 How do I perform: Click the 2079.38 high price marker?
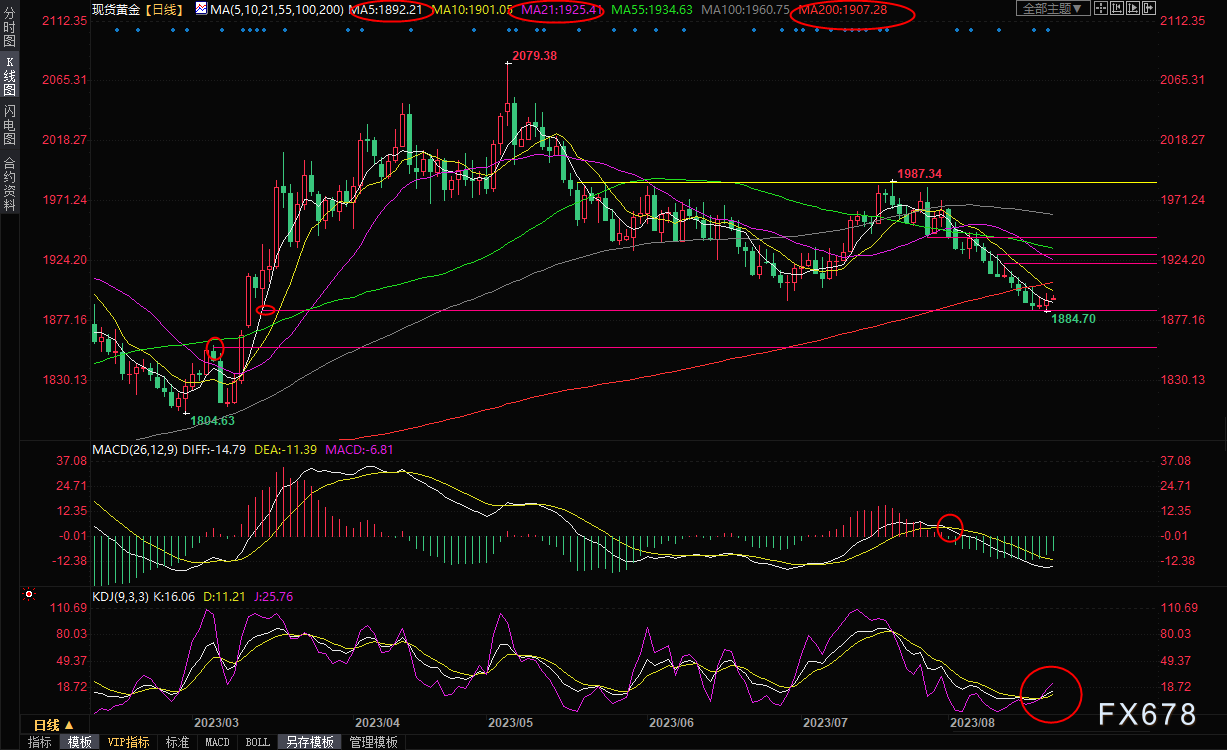pos(534,56)
